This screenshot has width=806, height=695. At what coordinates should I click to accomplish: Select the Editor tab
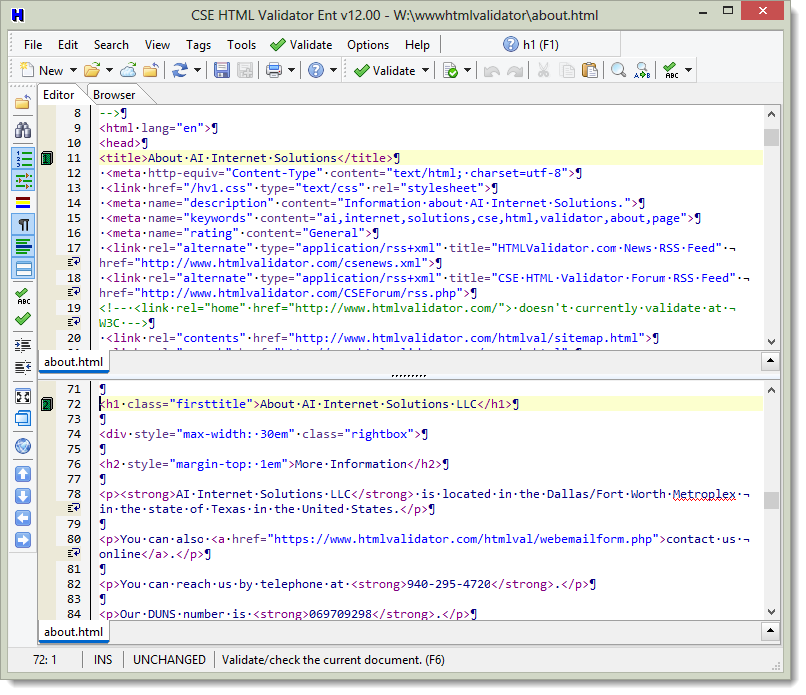click(x=59, y=95)
